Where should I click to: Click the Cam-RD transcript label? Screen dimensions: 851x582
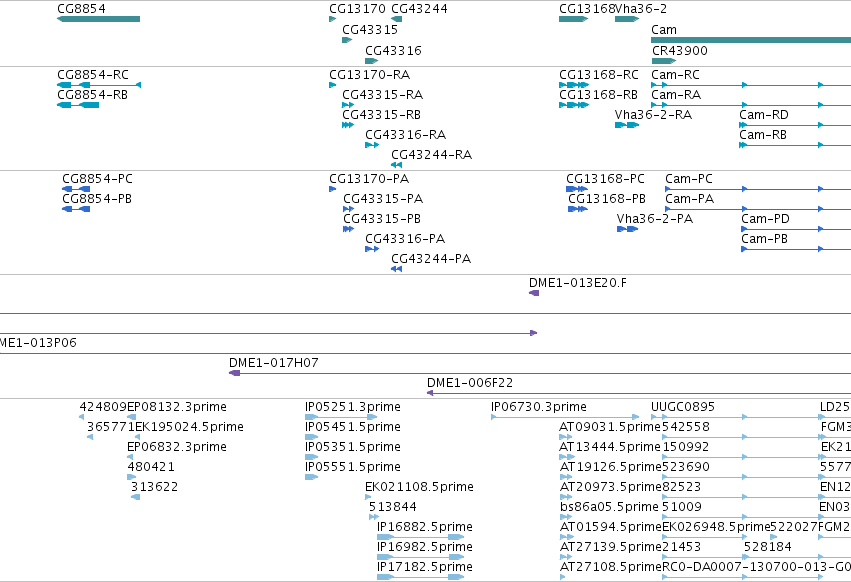click(764, 115)
